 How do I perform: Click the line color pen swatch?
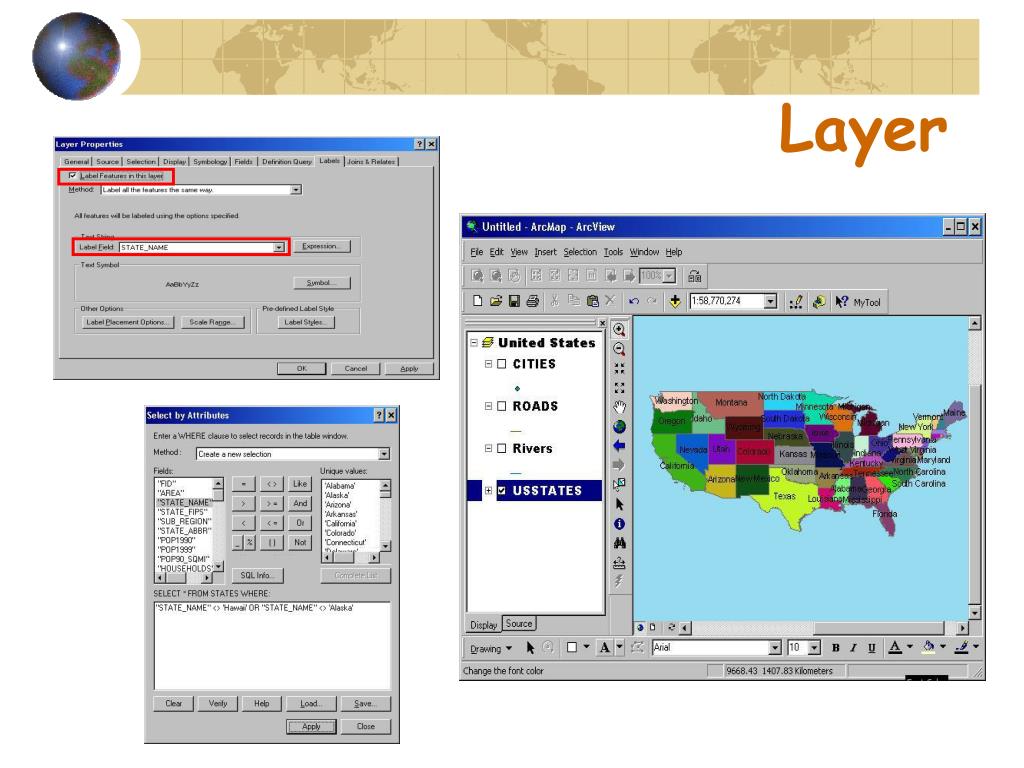pos(961,647)
